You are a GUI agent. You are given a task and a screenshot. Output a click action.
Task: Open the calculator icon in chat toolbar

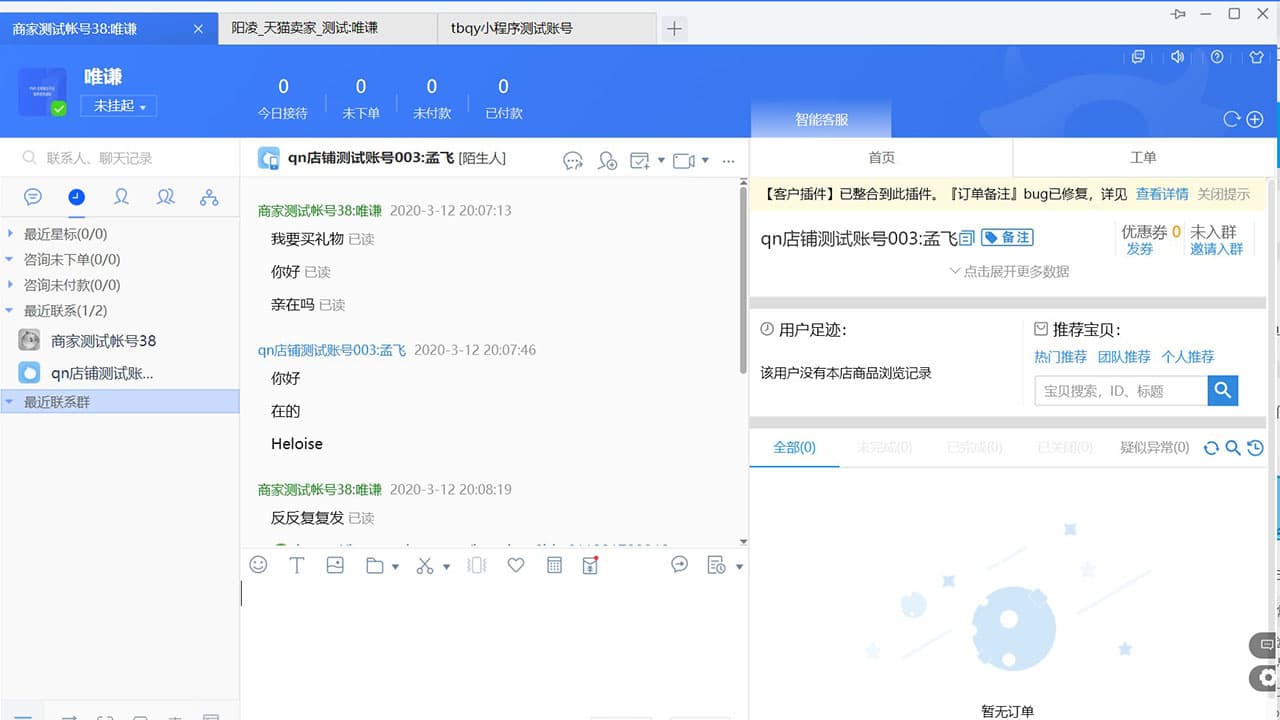[554, 565]
